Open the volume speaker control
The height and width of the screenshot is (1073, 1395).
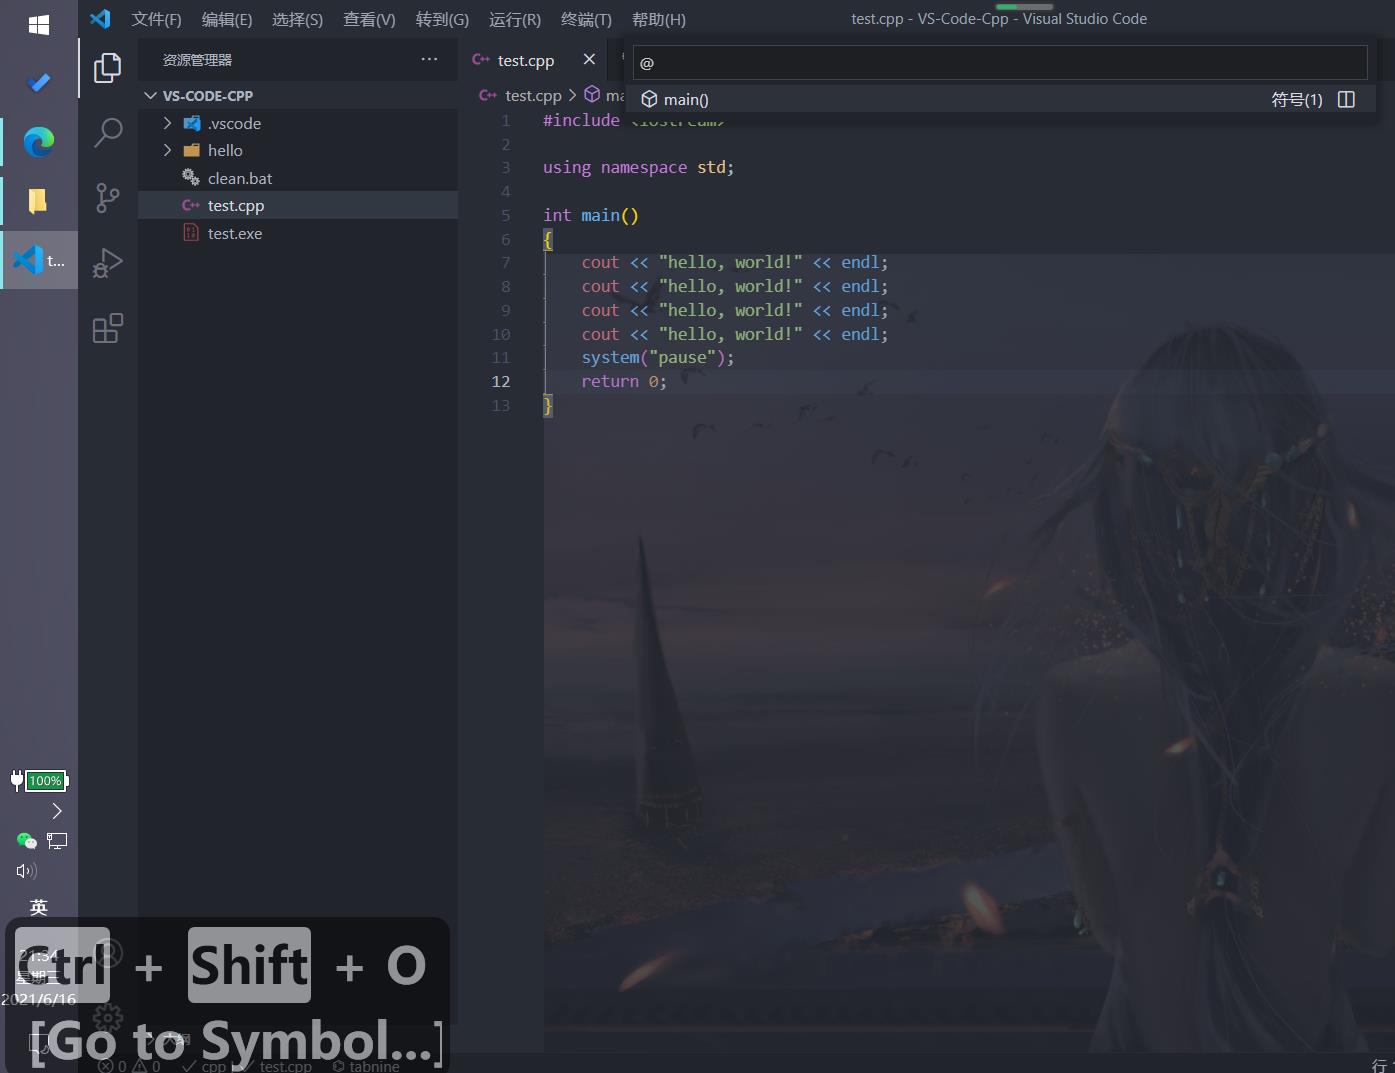(x=26, y=871)
